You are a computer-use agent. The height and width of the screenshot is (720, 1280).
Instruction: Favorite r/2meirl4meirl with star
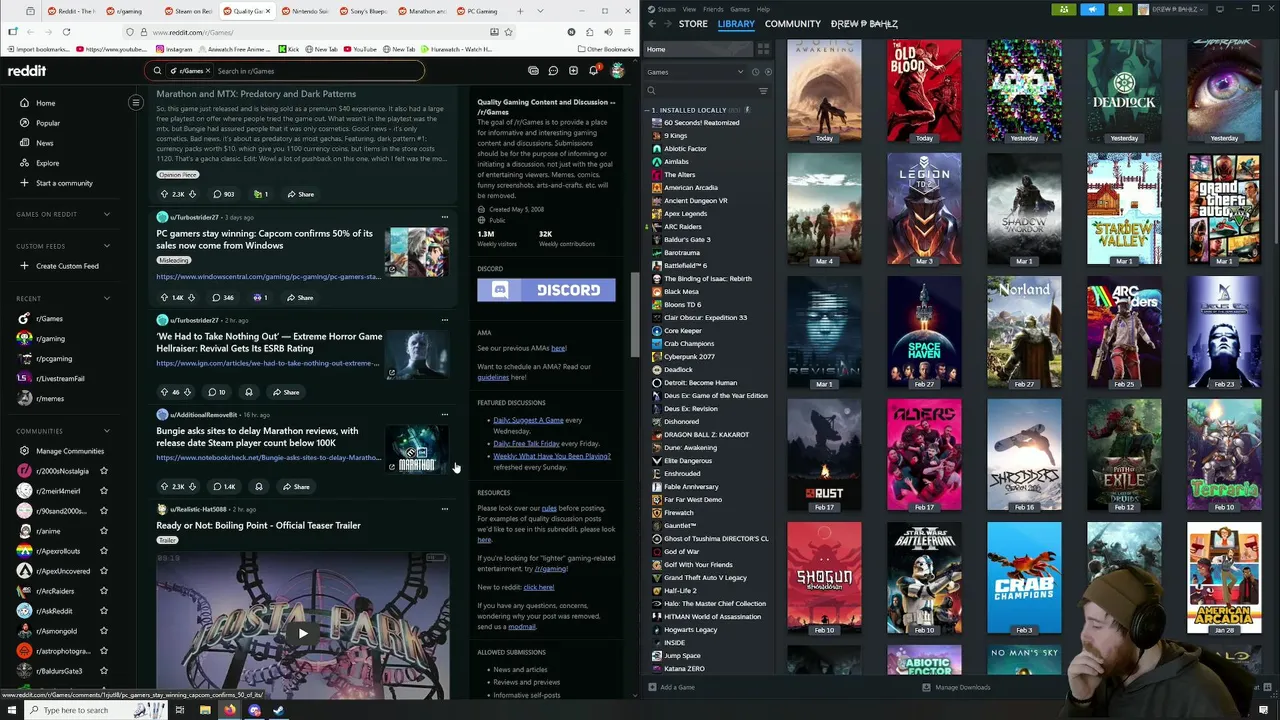click(x=103, y=491)
